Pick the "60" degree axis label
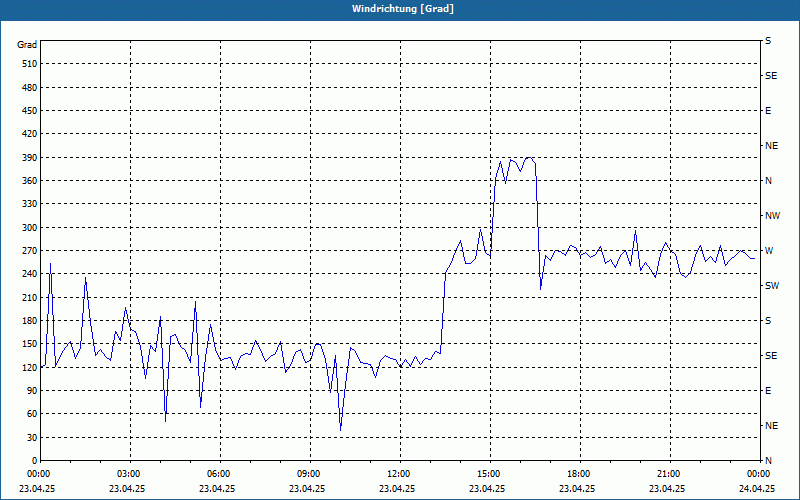 click(x=32, y=414)
